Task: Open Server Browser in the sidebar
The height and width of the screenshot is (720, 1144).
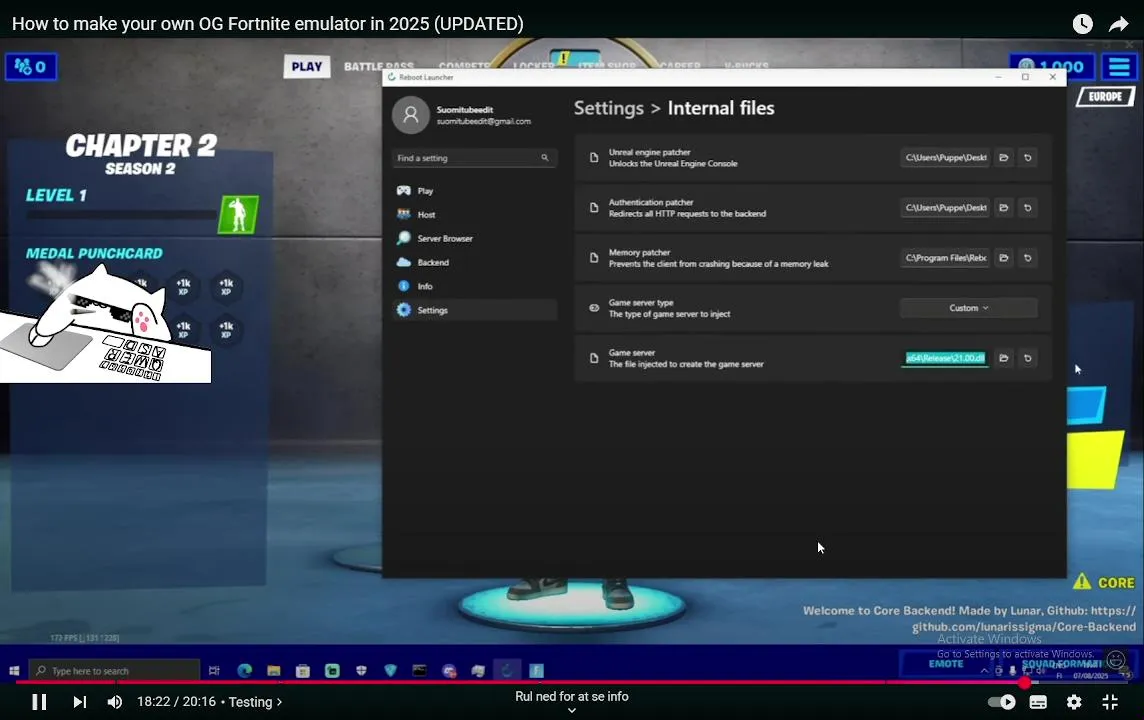Action: tap(474, 239)
